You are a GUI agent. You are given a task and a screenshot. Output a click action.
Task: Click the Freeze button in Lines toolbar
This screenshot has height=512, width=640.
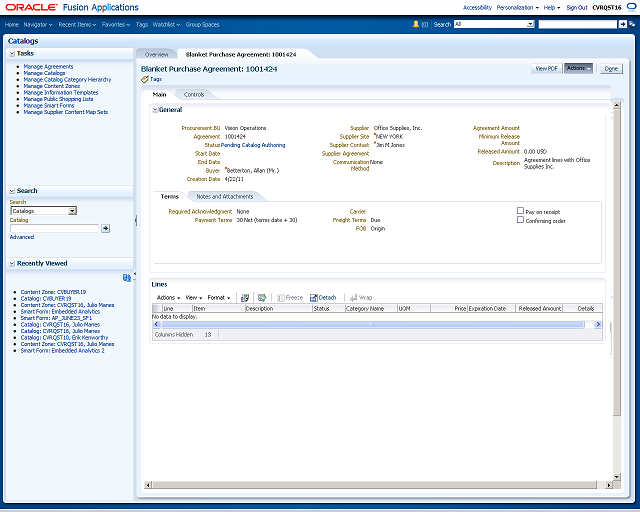click(290, 298)
